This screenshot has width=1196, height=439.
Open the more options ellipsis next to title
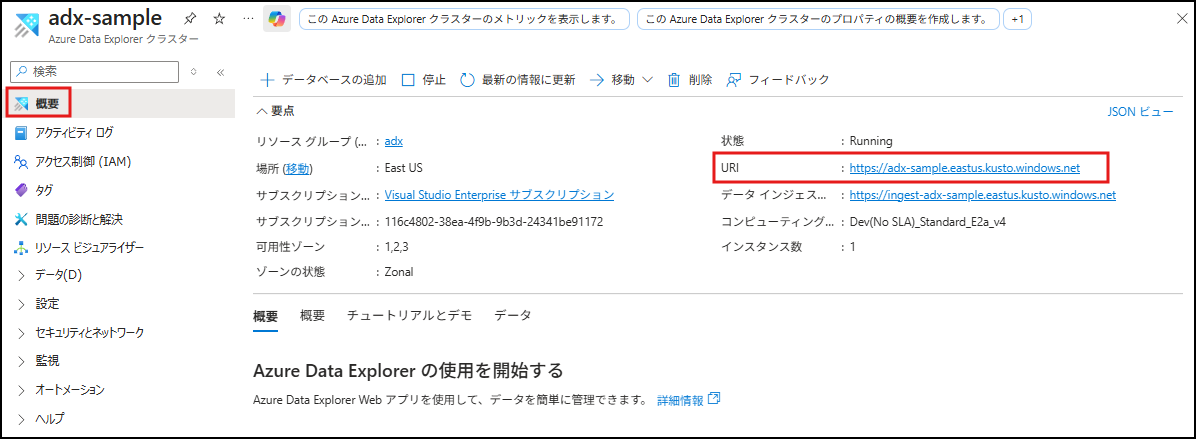point(246,18)
